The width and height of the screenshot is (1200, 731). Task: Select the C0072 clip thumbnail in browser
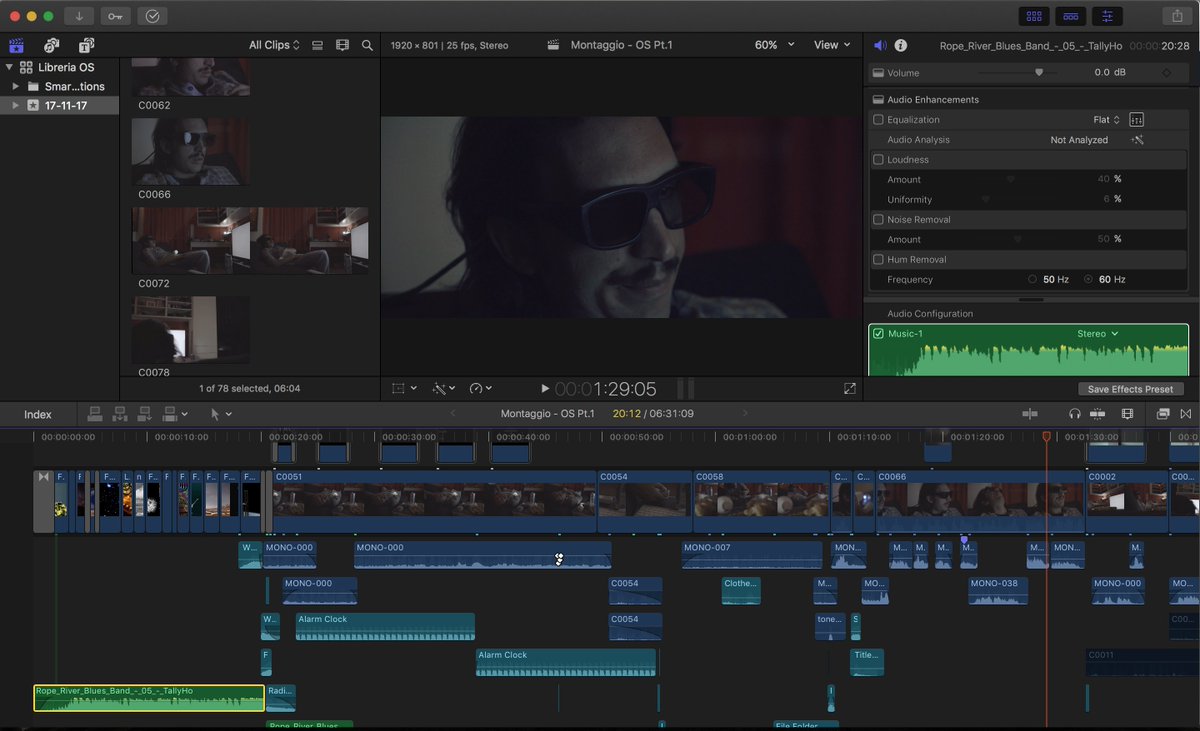pyautogui.click(x=250, y=241)
